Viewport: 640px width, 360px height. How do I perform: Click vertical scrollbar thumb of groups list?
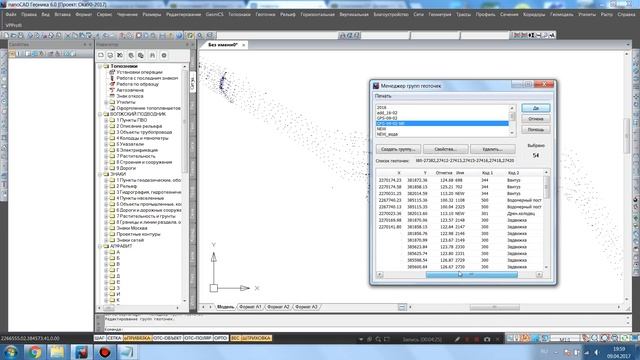click(512, 116)
